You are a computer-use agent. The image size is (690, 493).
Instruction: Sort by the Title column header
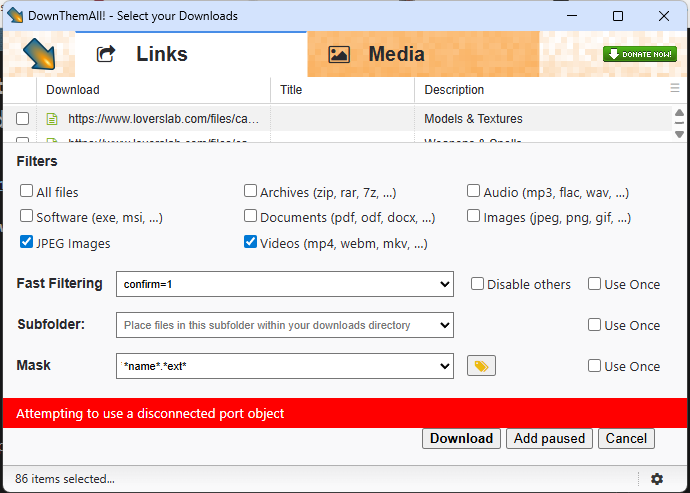(x=342, y=90)
